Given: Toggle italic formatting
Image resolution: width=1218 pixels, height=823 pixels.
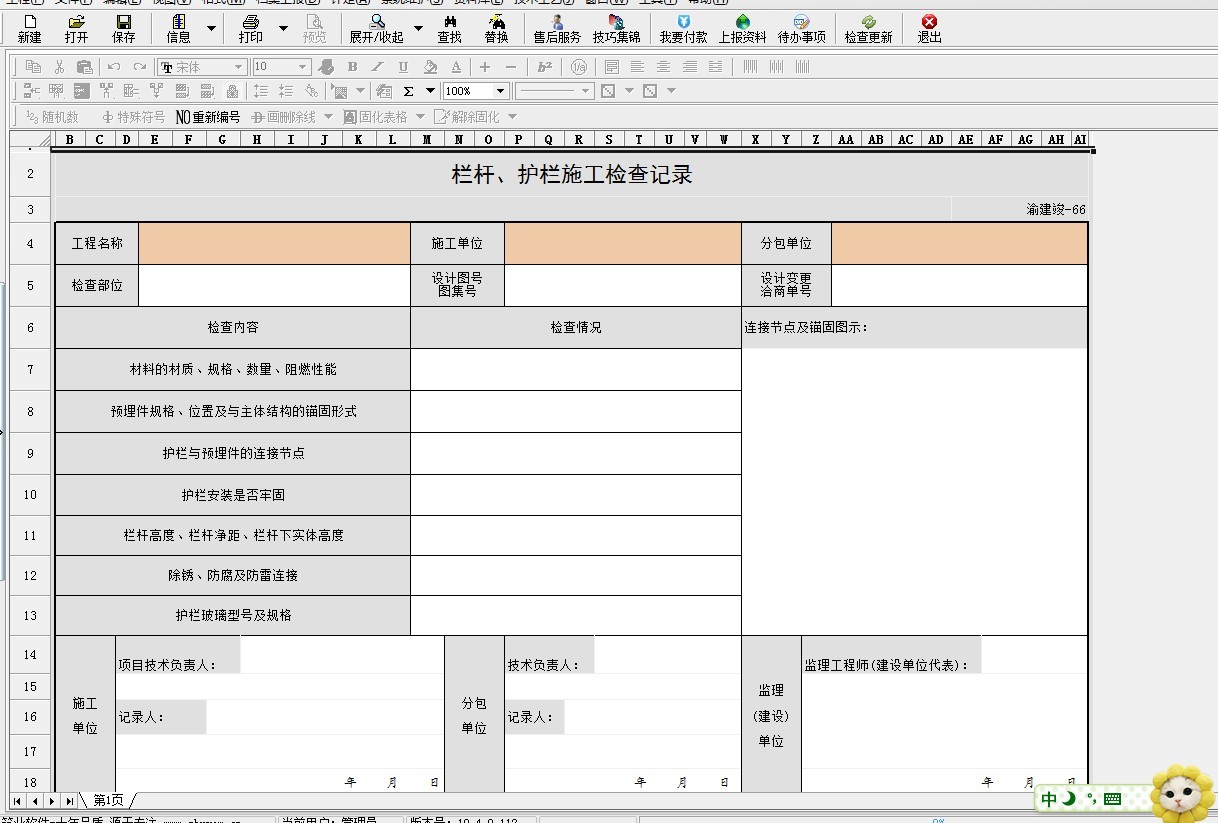Looking at the screenshot, I should 376,66.
